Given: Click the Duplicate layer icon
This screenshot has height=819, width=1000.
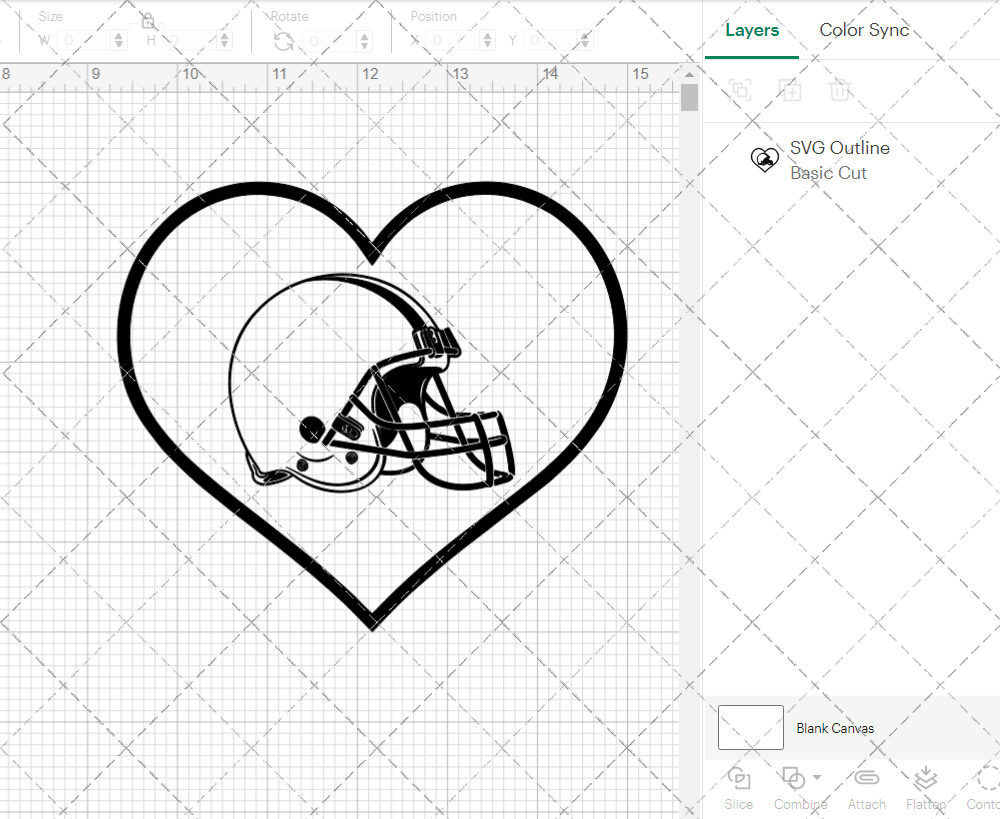Looking at the screenshot, I should coord(790,90).
